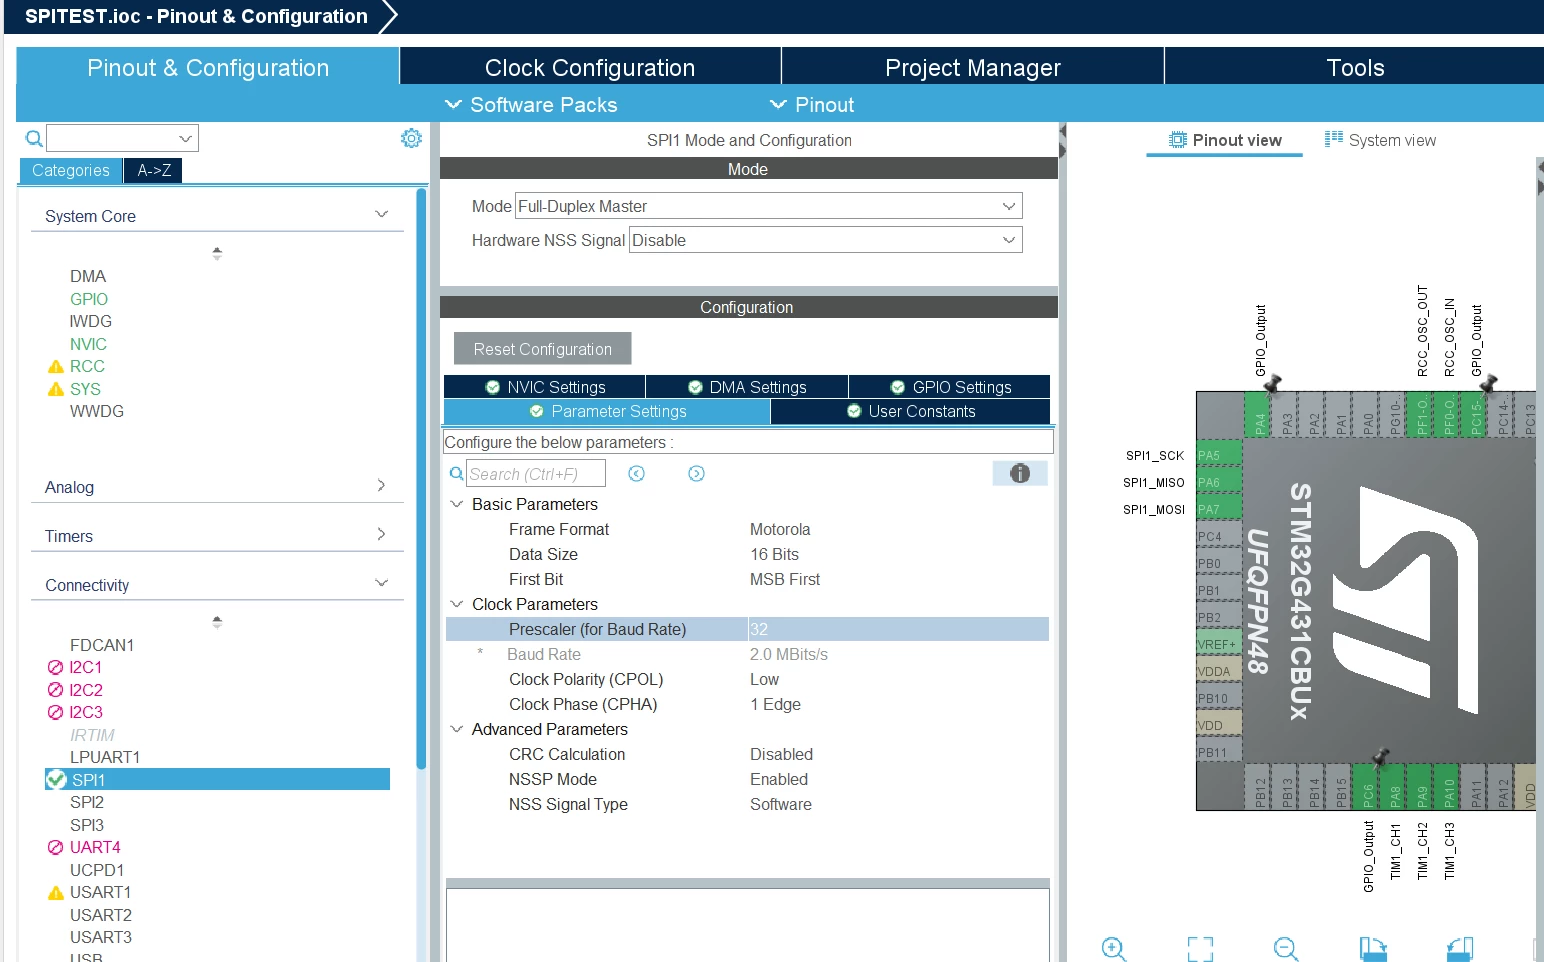Screen dimensions: 1544x962
Task: Click the Reset Configuration button
Action: pyautogui.click(x=543, y=349)
